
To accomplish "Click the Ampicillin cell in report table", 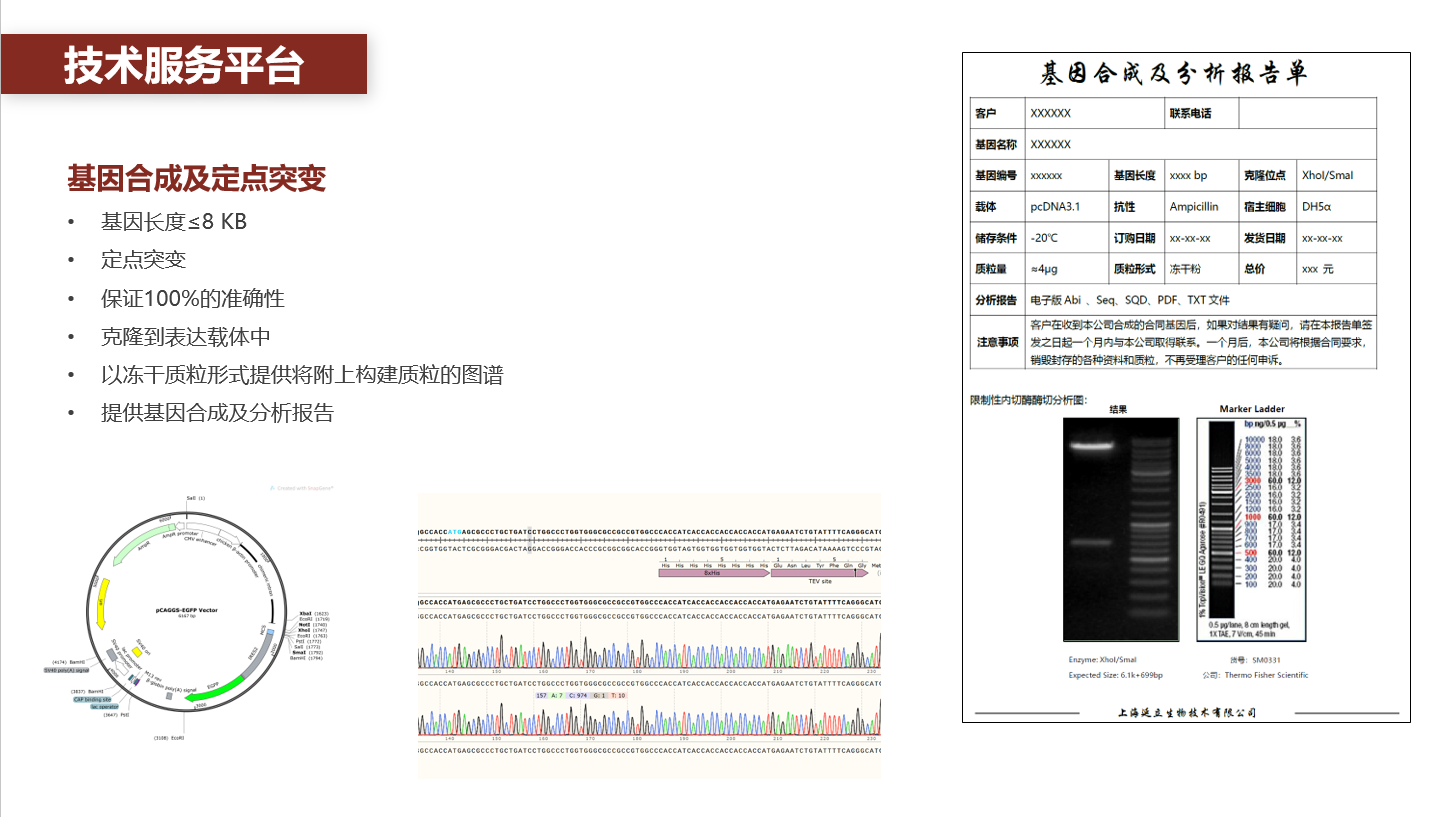I will point(1194,207).
